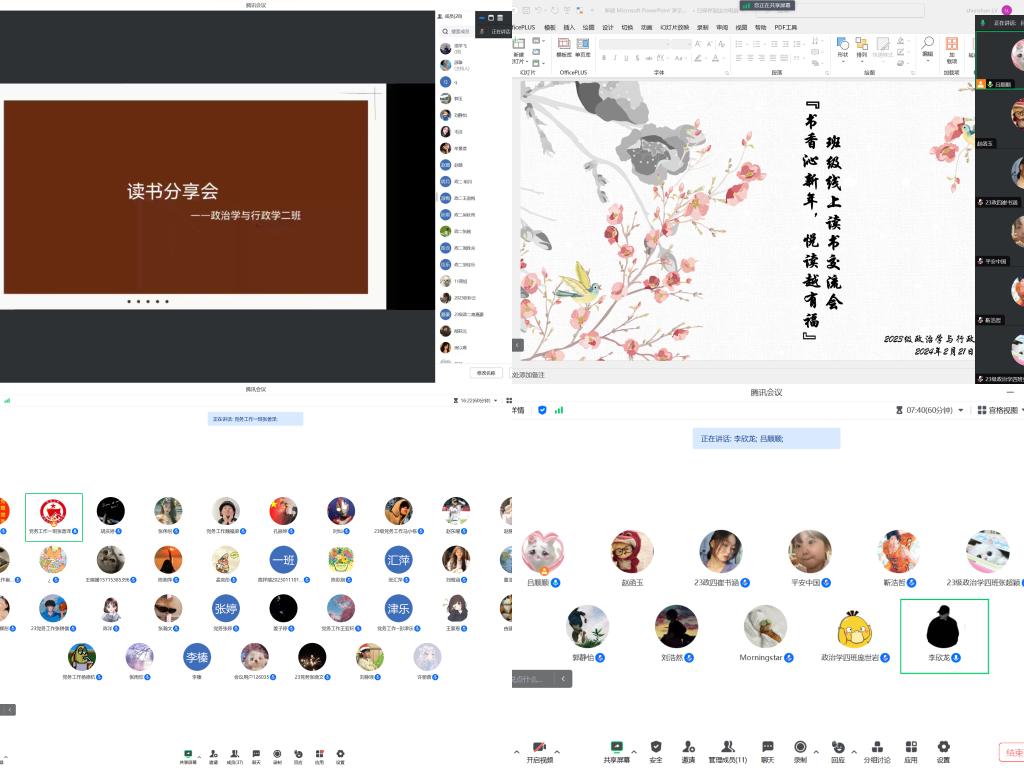The height and width of the screenshot is (768, 1024).
Task: Open the 安全 security shield icon
Action: [656, 748]
